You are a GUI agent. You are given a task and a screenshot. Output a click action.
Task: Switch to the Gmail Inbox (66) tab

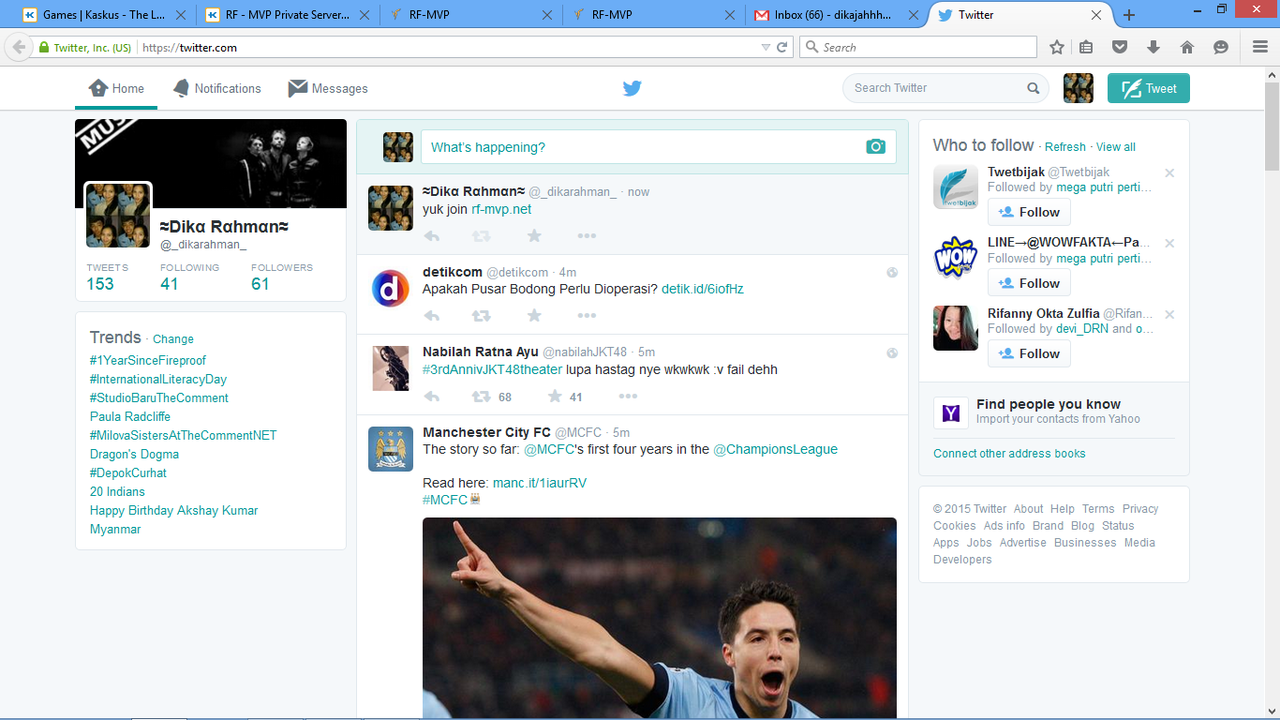click(x=836, y=15)
